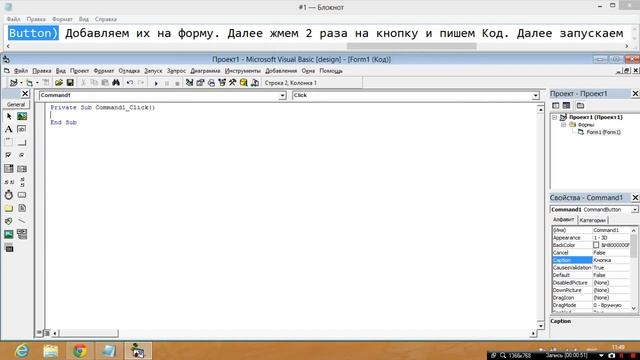The image size is (640, 360).
Task: Open Properties object selector Command1 dropdown
Action: [635, 209]
